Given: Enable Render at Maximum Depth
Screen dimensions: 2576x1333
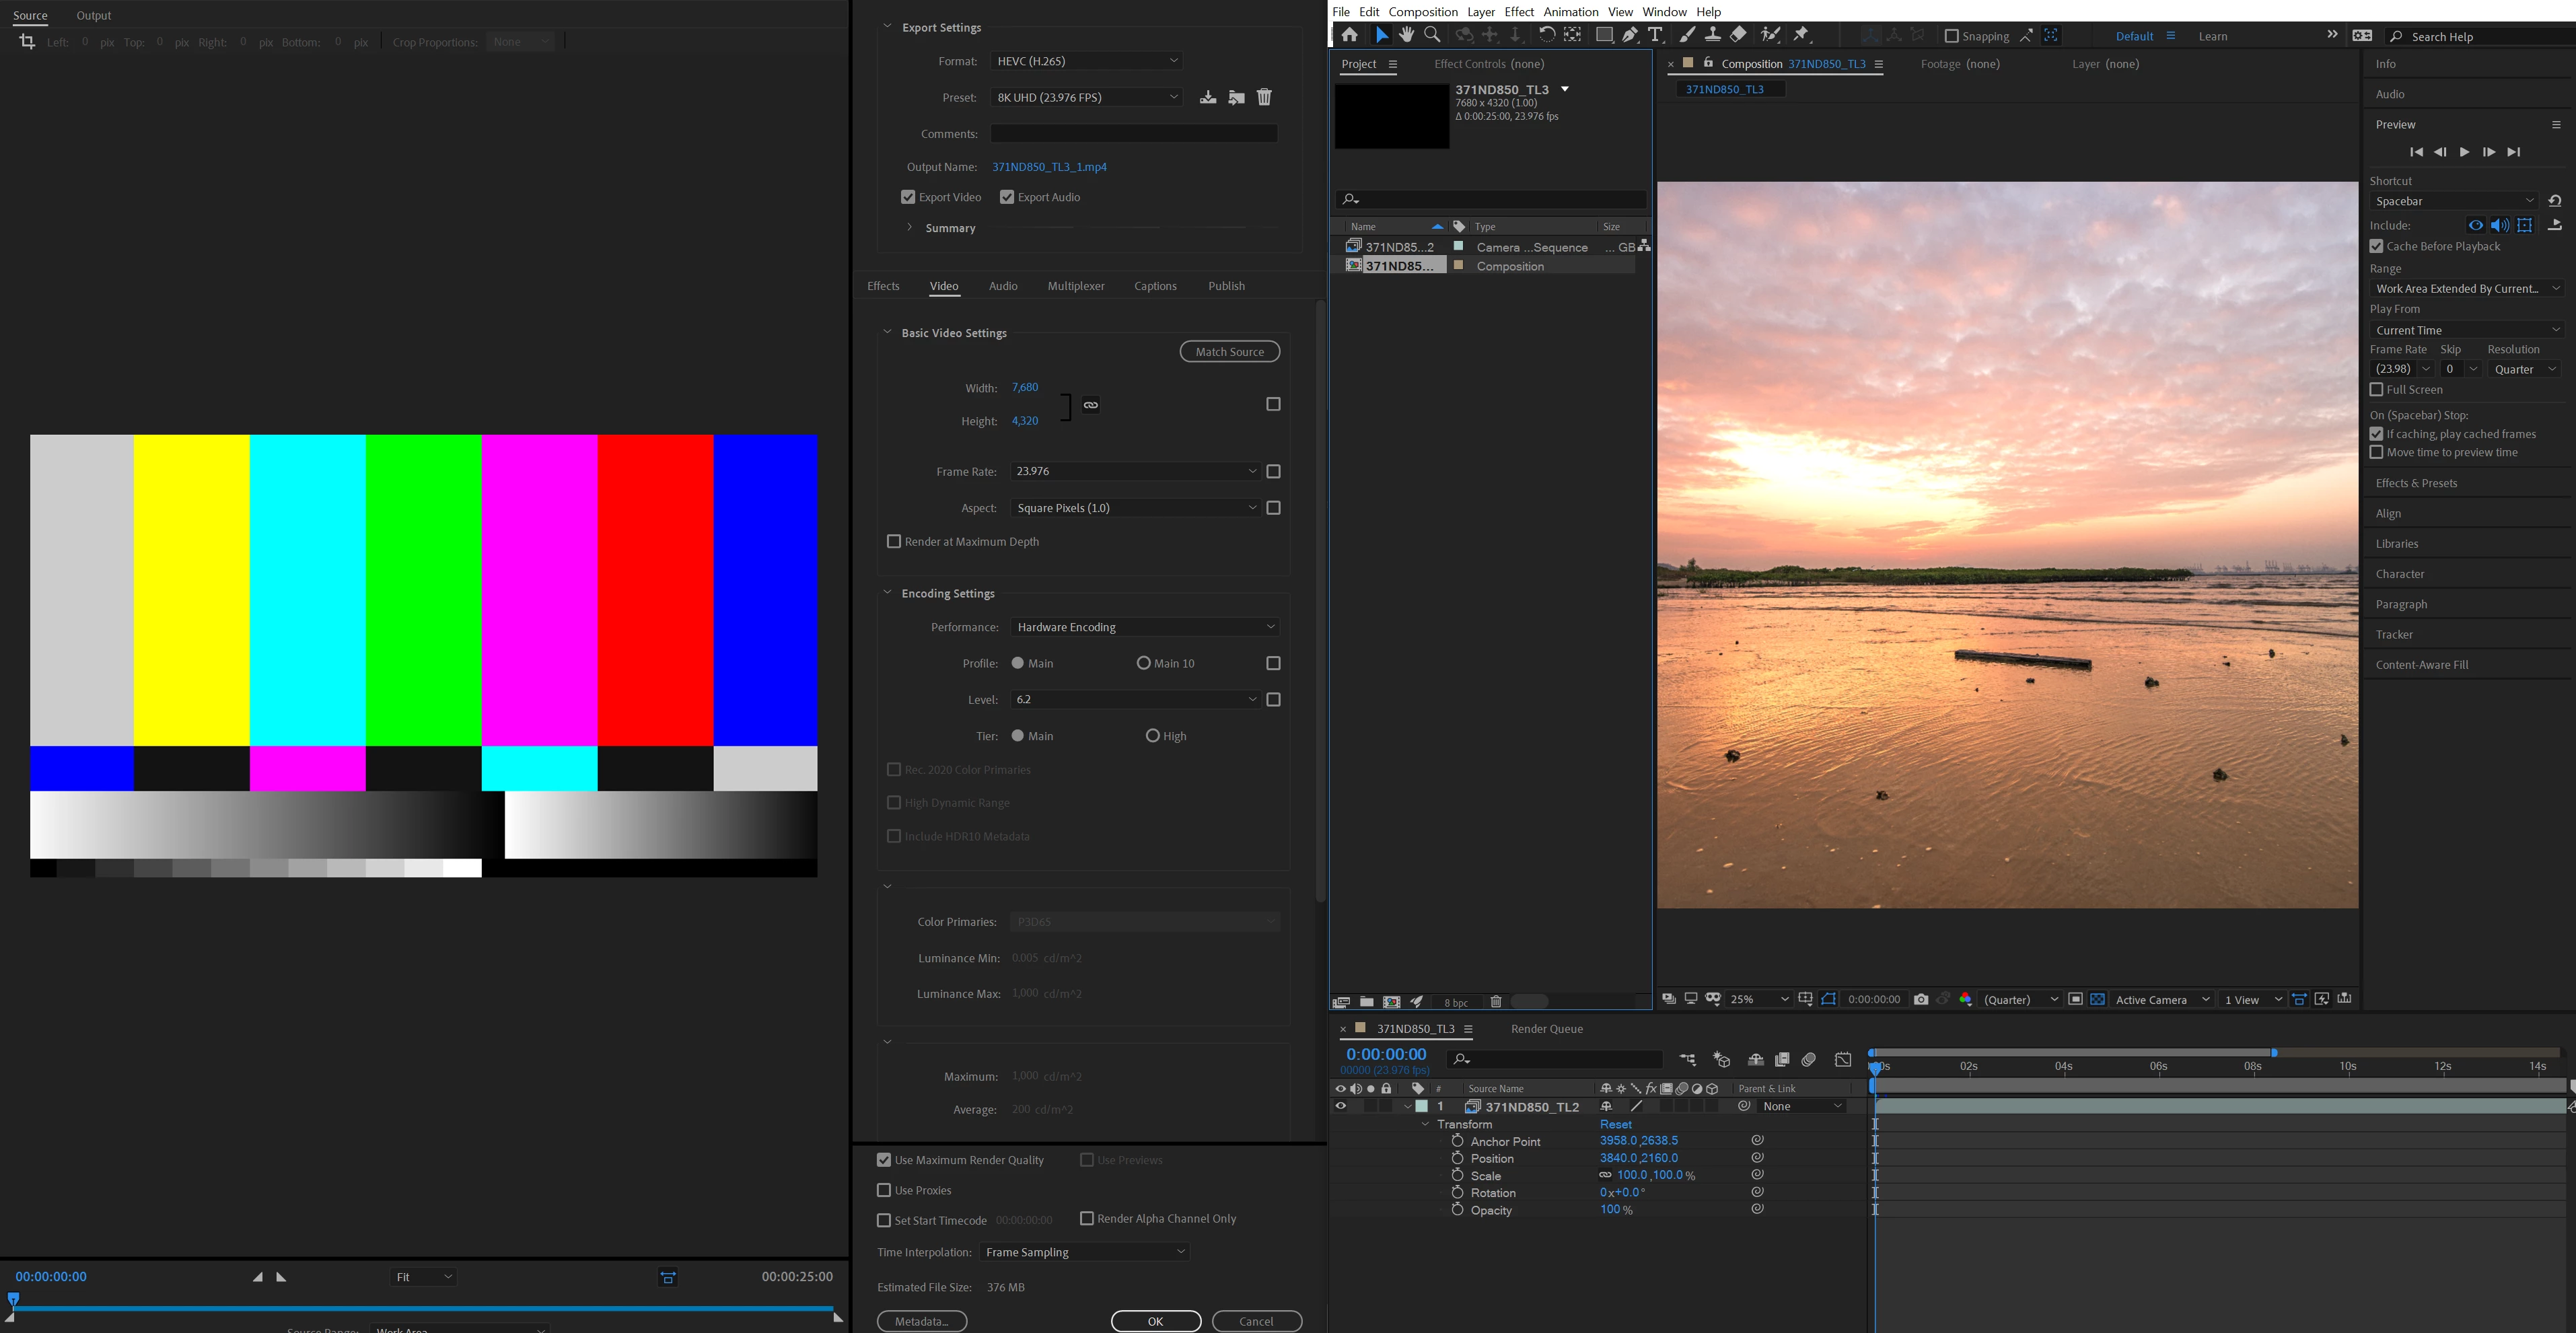Looking at the screenshot, I should coord(894,541).
